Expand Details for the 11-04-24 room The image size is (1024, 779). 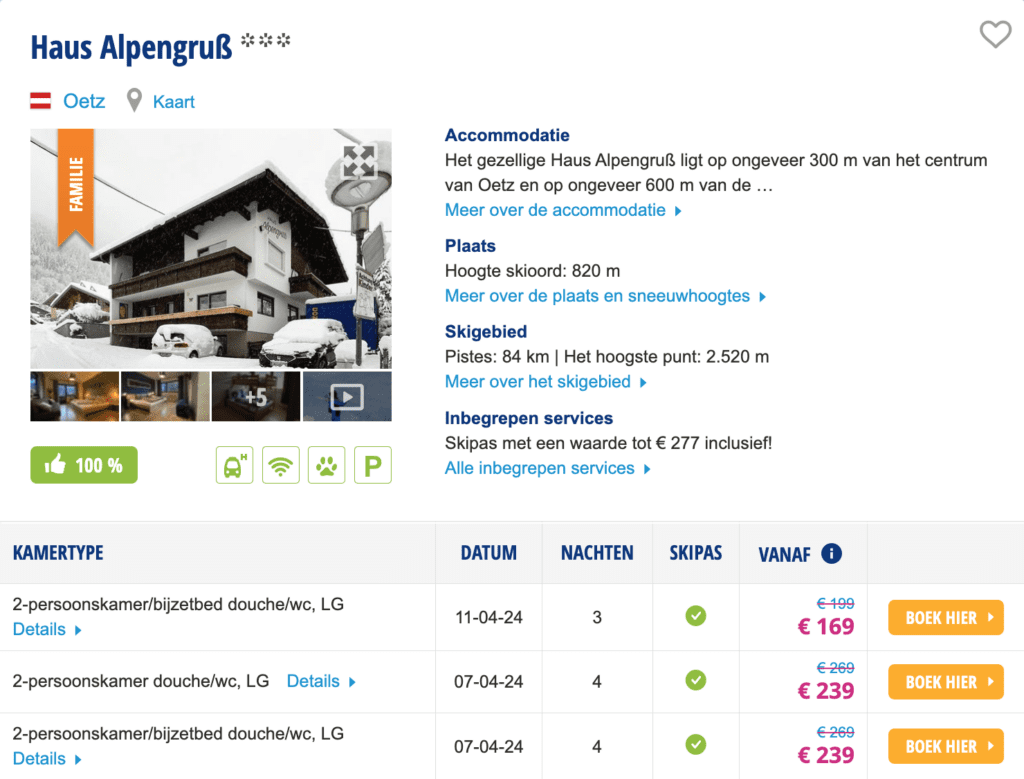[46, 629]
